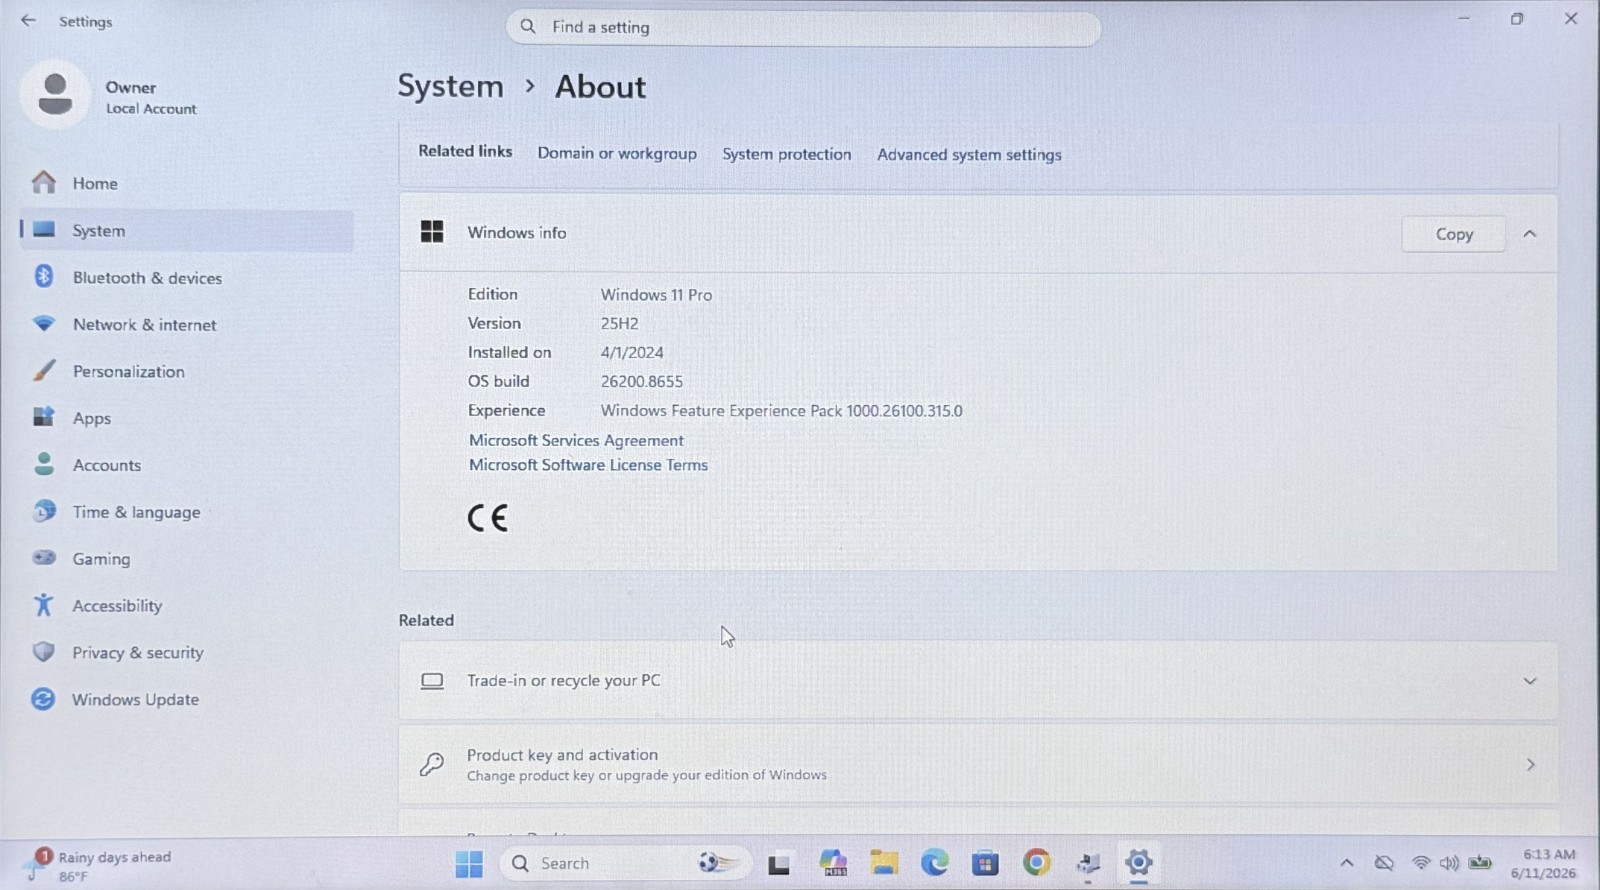
Task: Copy the Windows info details
Action: pyautogui.click(x=1454, y=234)
